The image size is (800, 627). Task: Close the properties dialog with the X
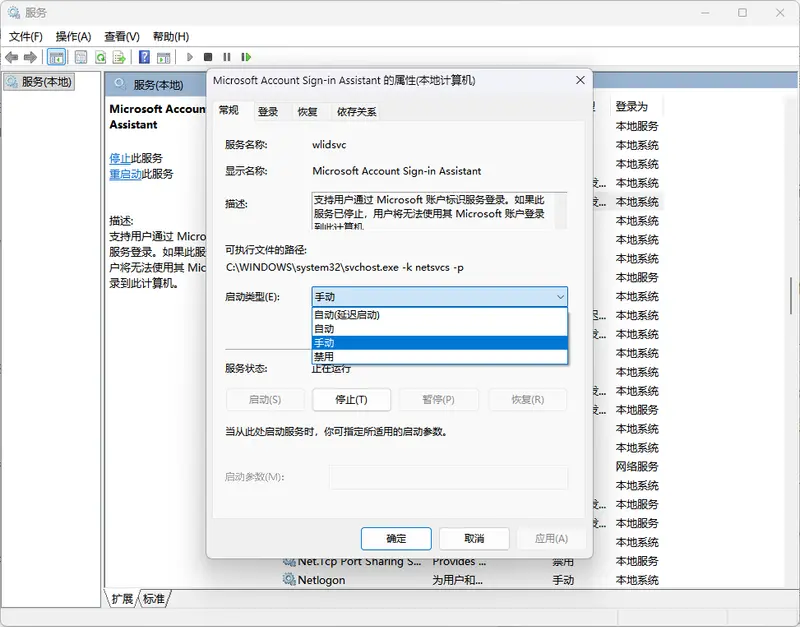click(x=580, y=80)
